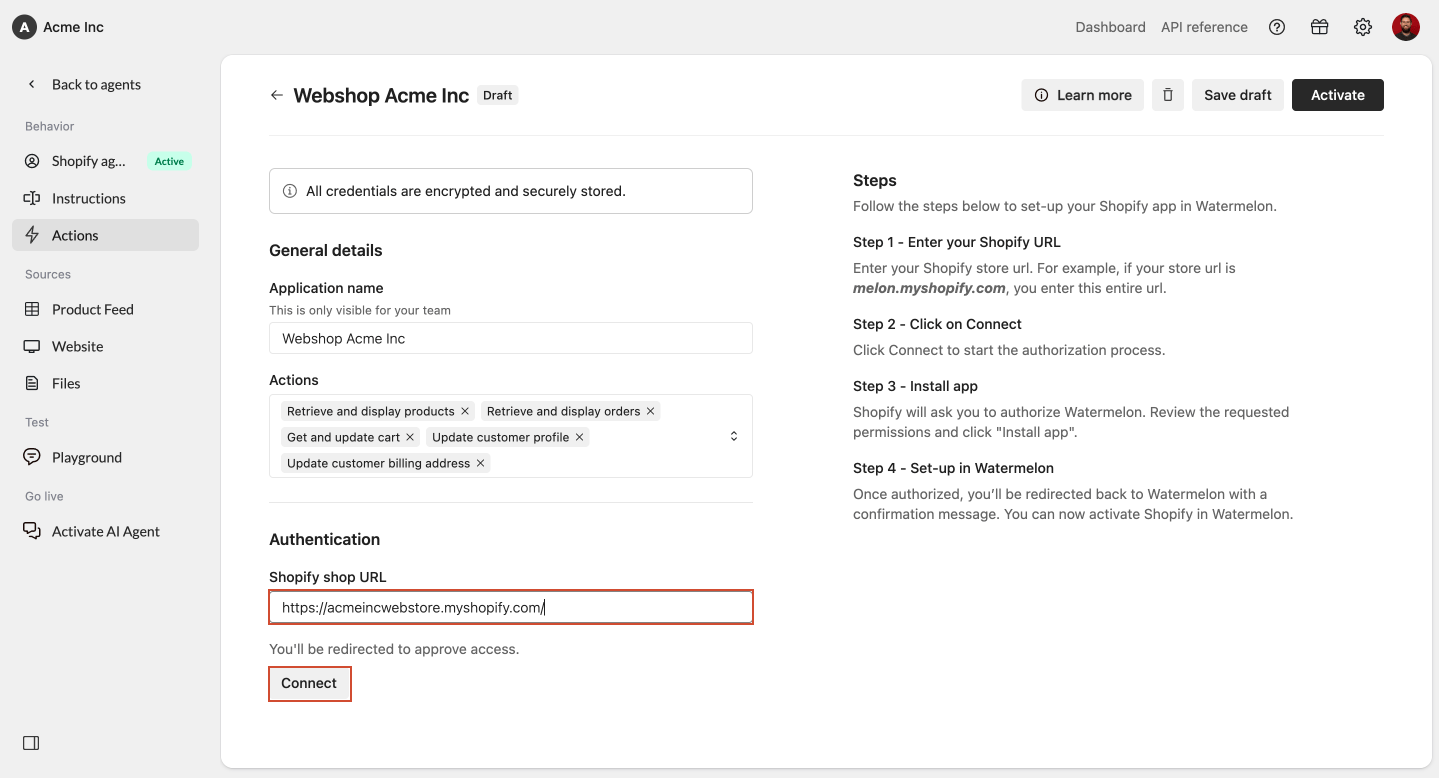Click the encrypted credentials info icon
Screen dimensions: 1439x778
pos(290,191)
